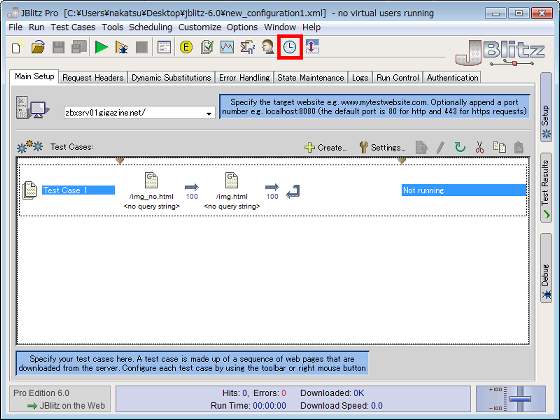560x420 pixels.
Task: Open the Debug side tab
Action: [546, 268]
